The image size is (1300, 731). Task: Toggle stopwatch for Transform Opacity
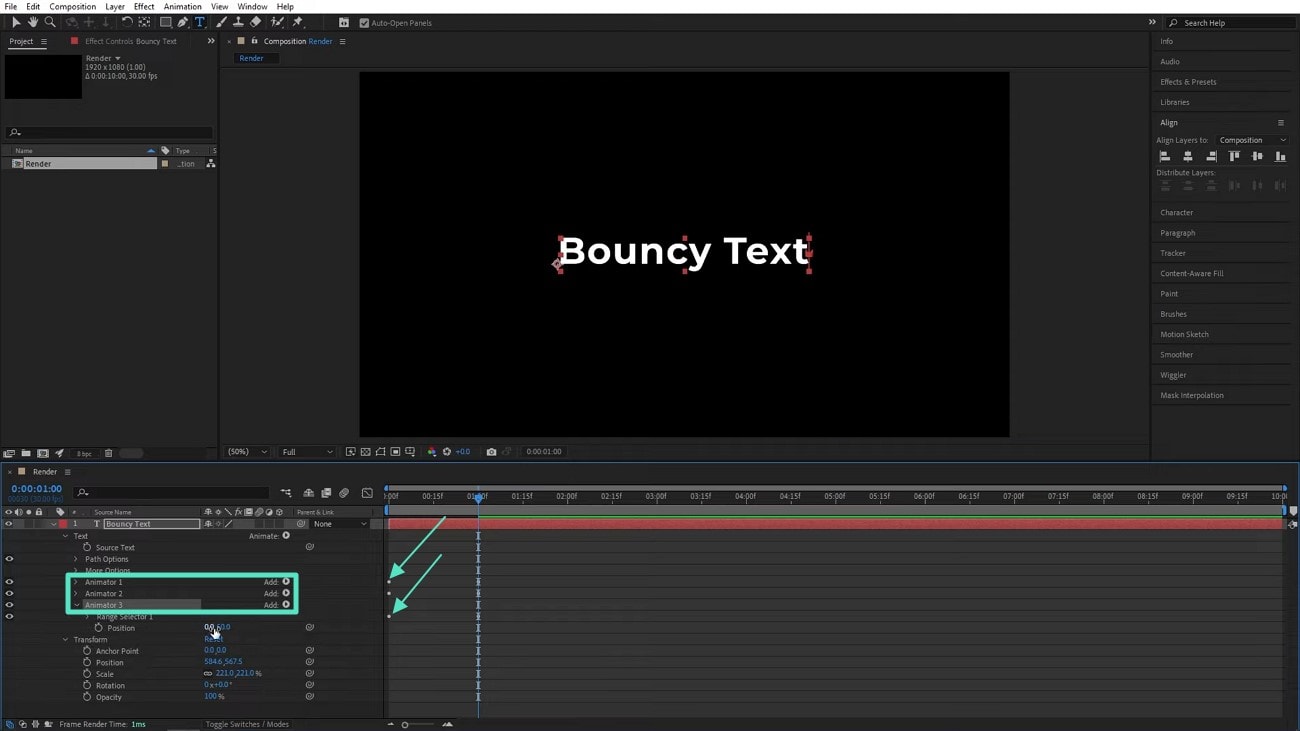pyautogui.click(x=87, y=697)
